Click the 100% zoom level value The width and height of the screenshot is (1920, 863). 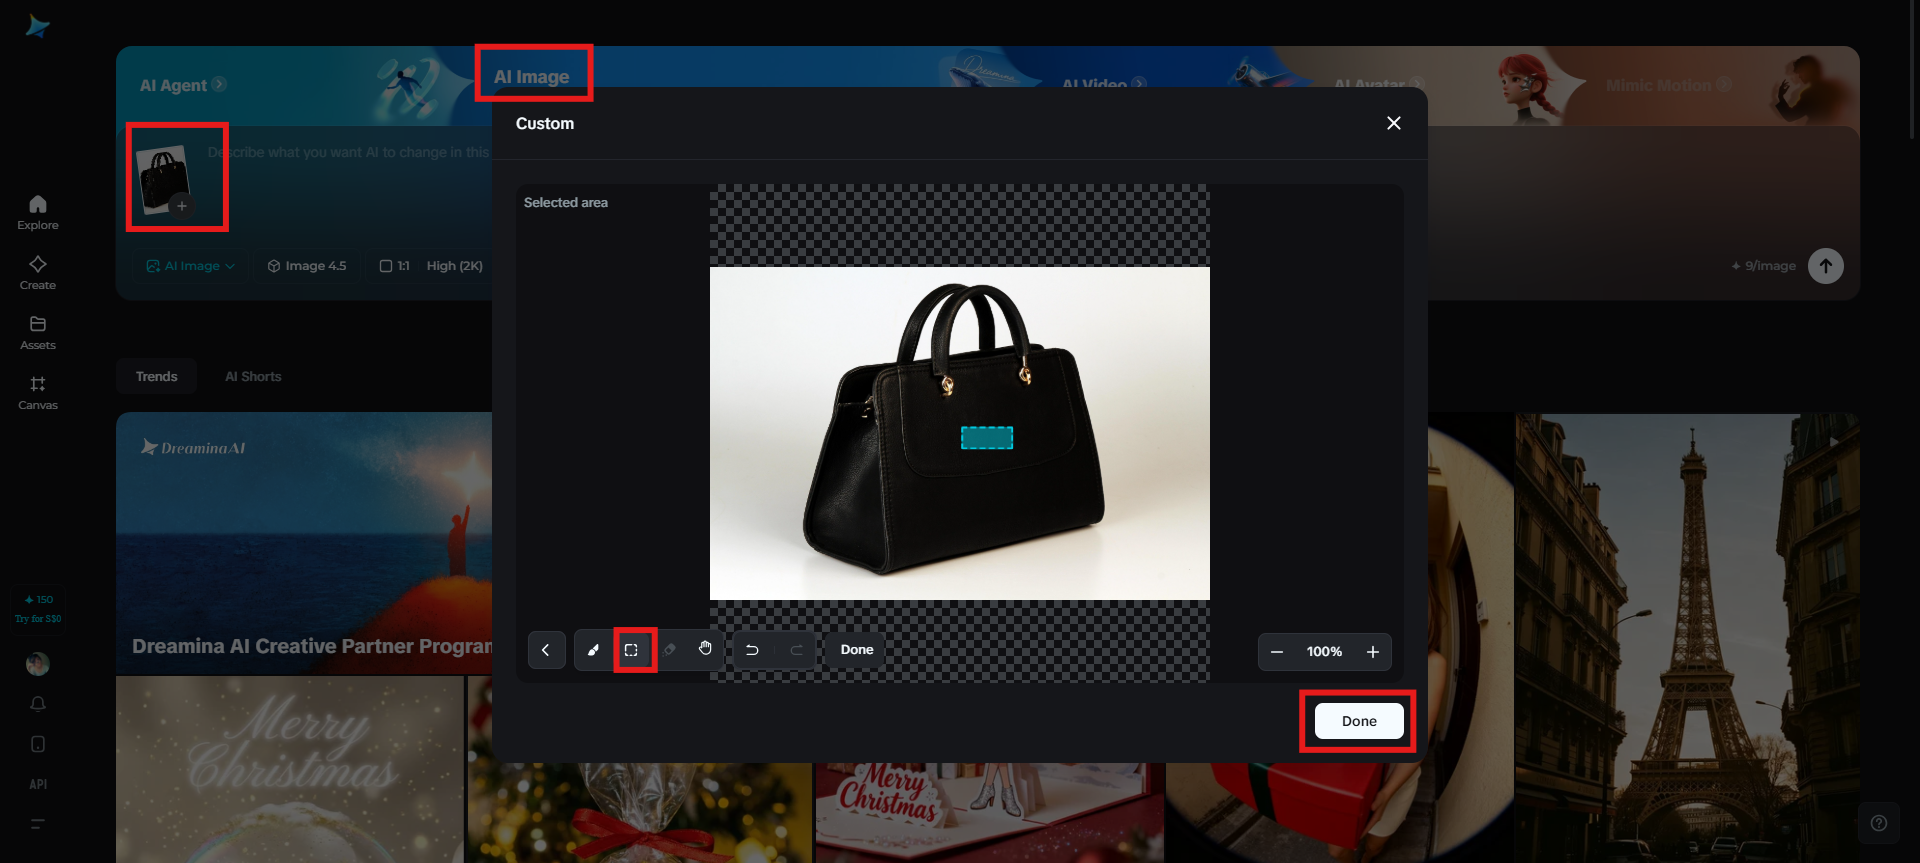pyautogui.click(x=1324, y=652)
